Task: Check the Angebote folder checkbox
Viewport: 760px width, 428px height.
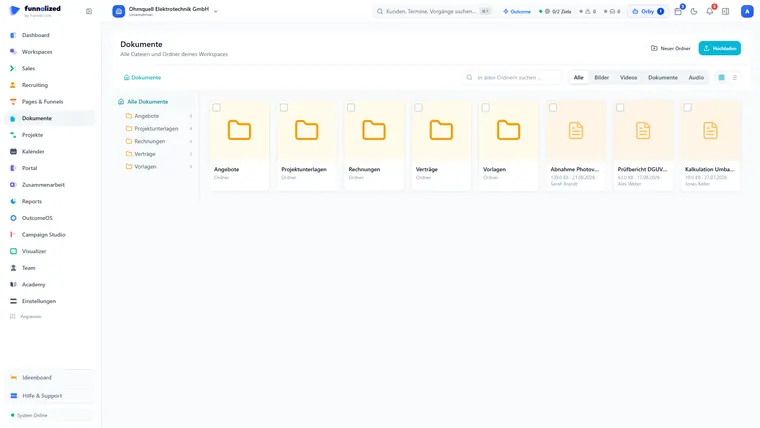Action: pyautogui.click(x=217, y=108)
